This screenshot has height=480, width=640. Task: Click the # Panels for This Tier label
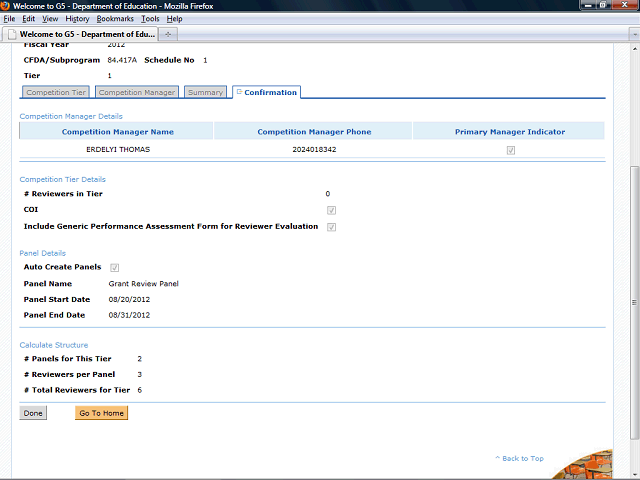67,359
